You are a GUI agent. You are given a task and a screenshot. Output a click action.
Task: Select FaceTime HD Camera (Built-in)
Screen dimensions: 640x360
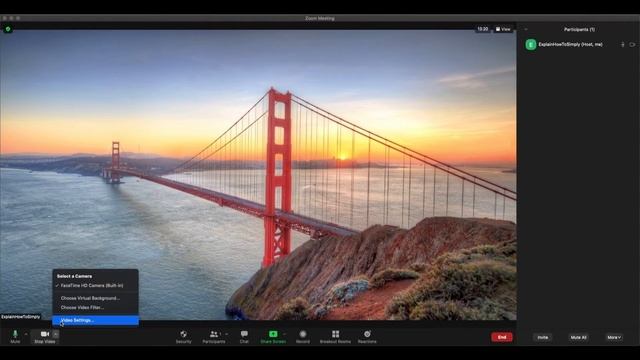[x=96, y=286]
